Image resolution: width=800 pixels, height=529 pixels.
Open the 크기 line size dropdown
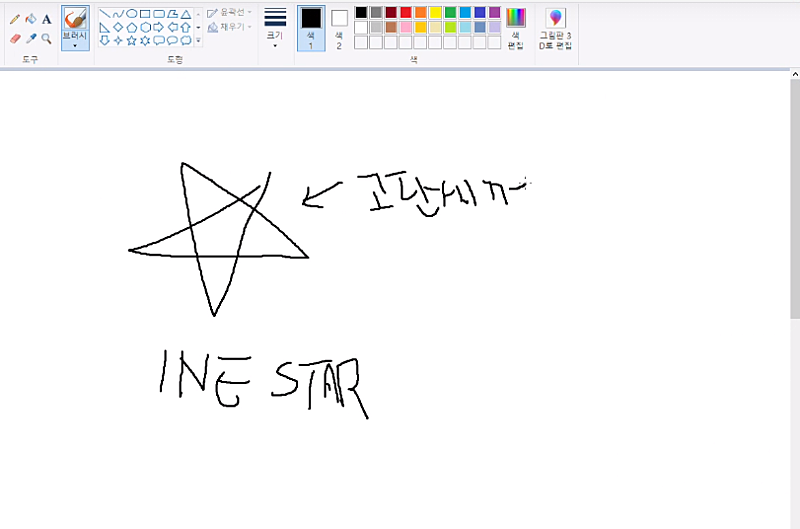click(275, 29)
